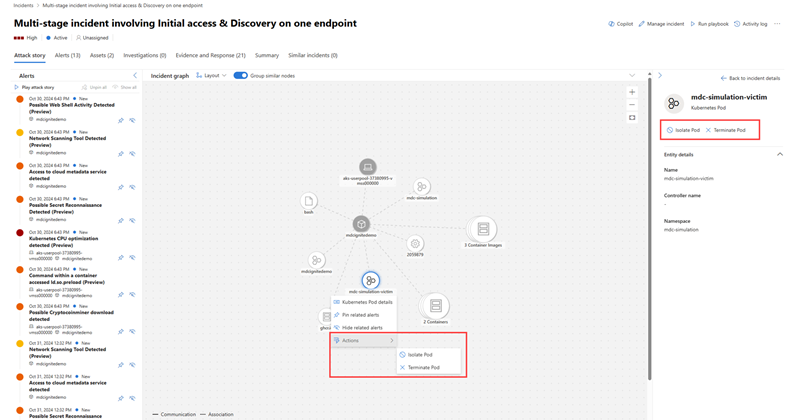
Task: Hide the Possible Cryptocoinminer download alert
Action: [x=132, y=332]
